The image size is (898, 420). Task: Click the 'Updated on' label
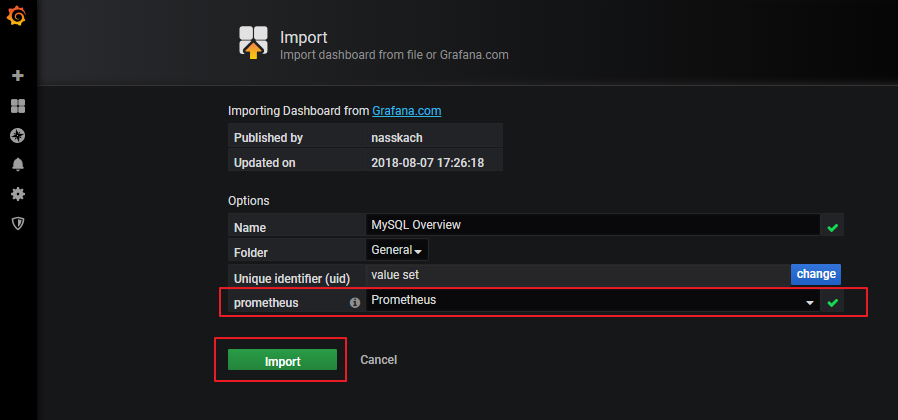click(265, 163)
